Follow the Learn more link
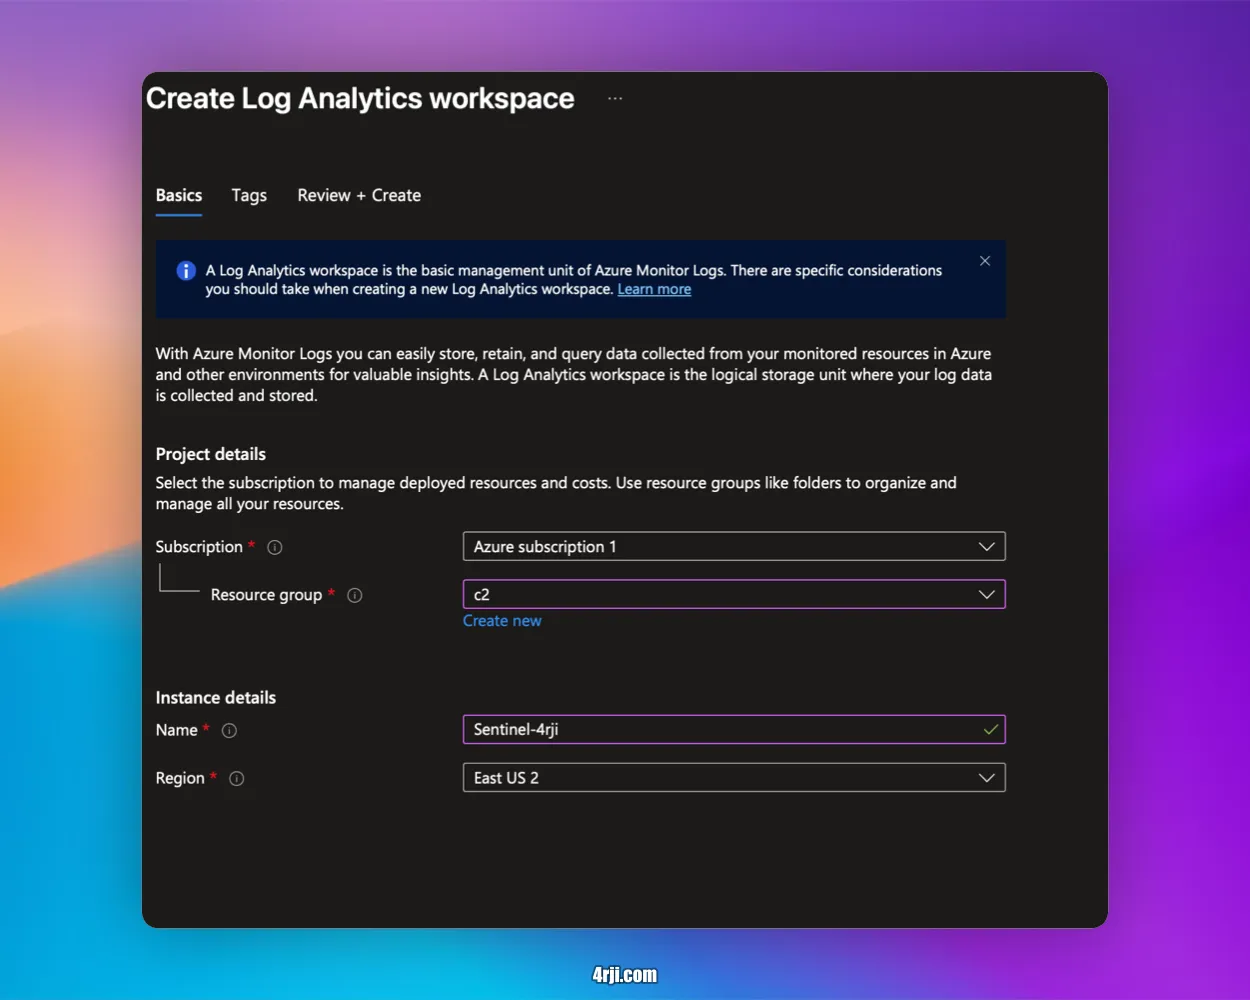This screenshot has height=1000, width=1250. point(654,290)
